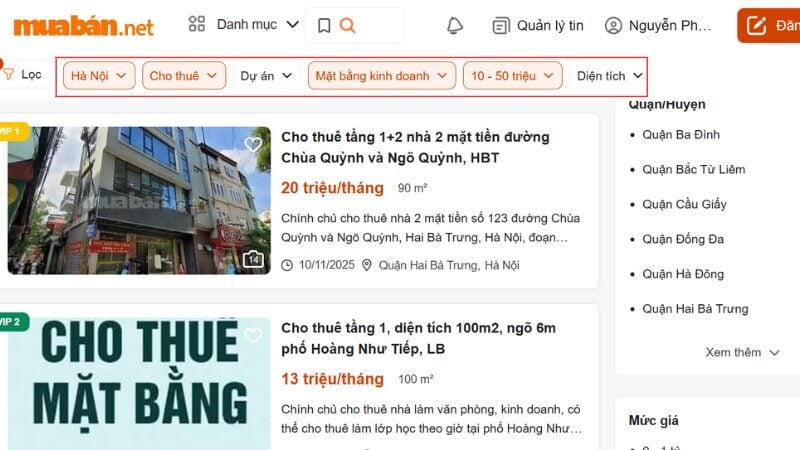This screenshot has width=800, height=450.
Task: Filter by Quận Cầu Giấy
Action: pos(684,204)
